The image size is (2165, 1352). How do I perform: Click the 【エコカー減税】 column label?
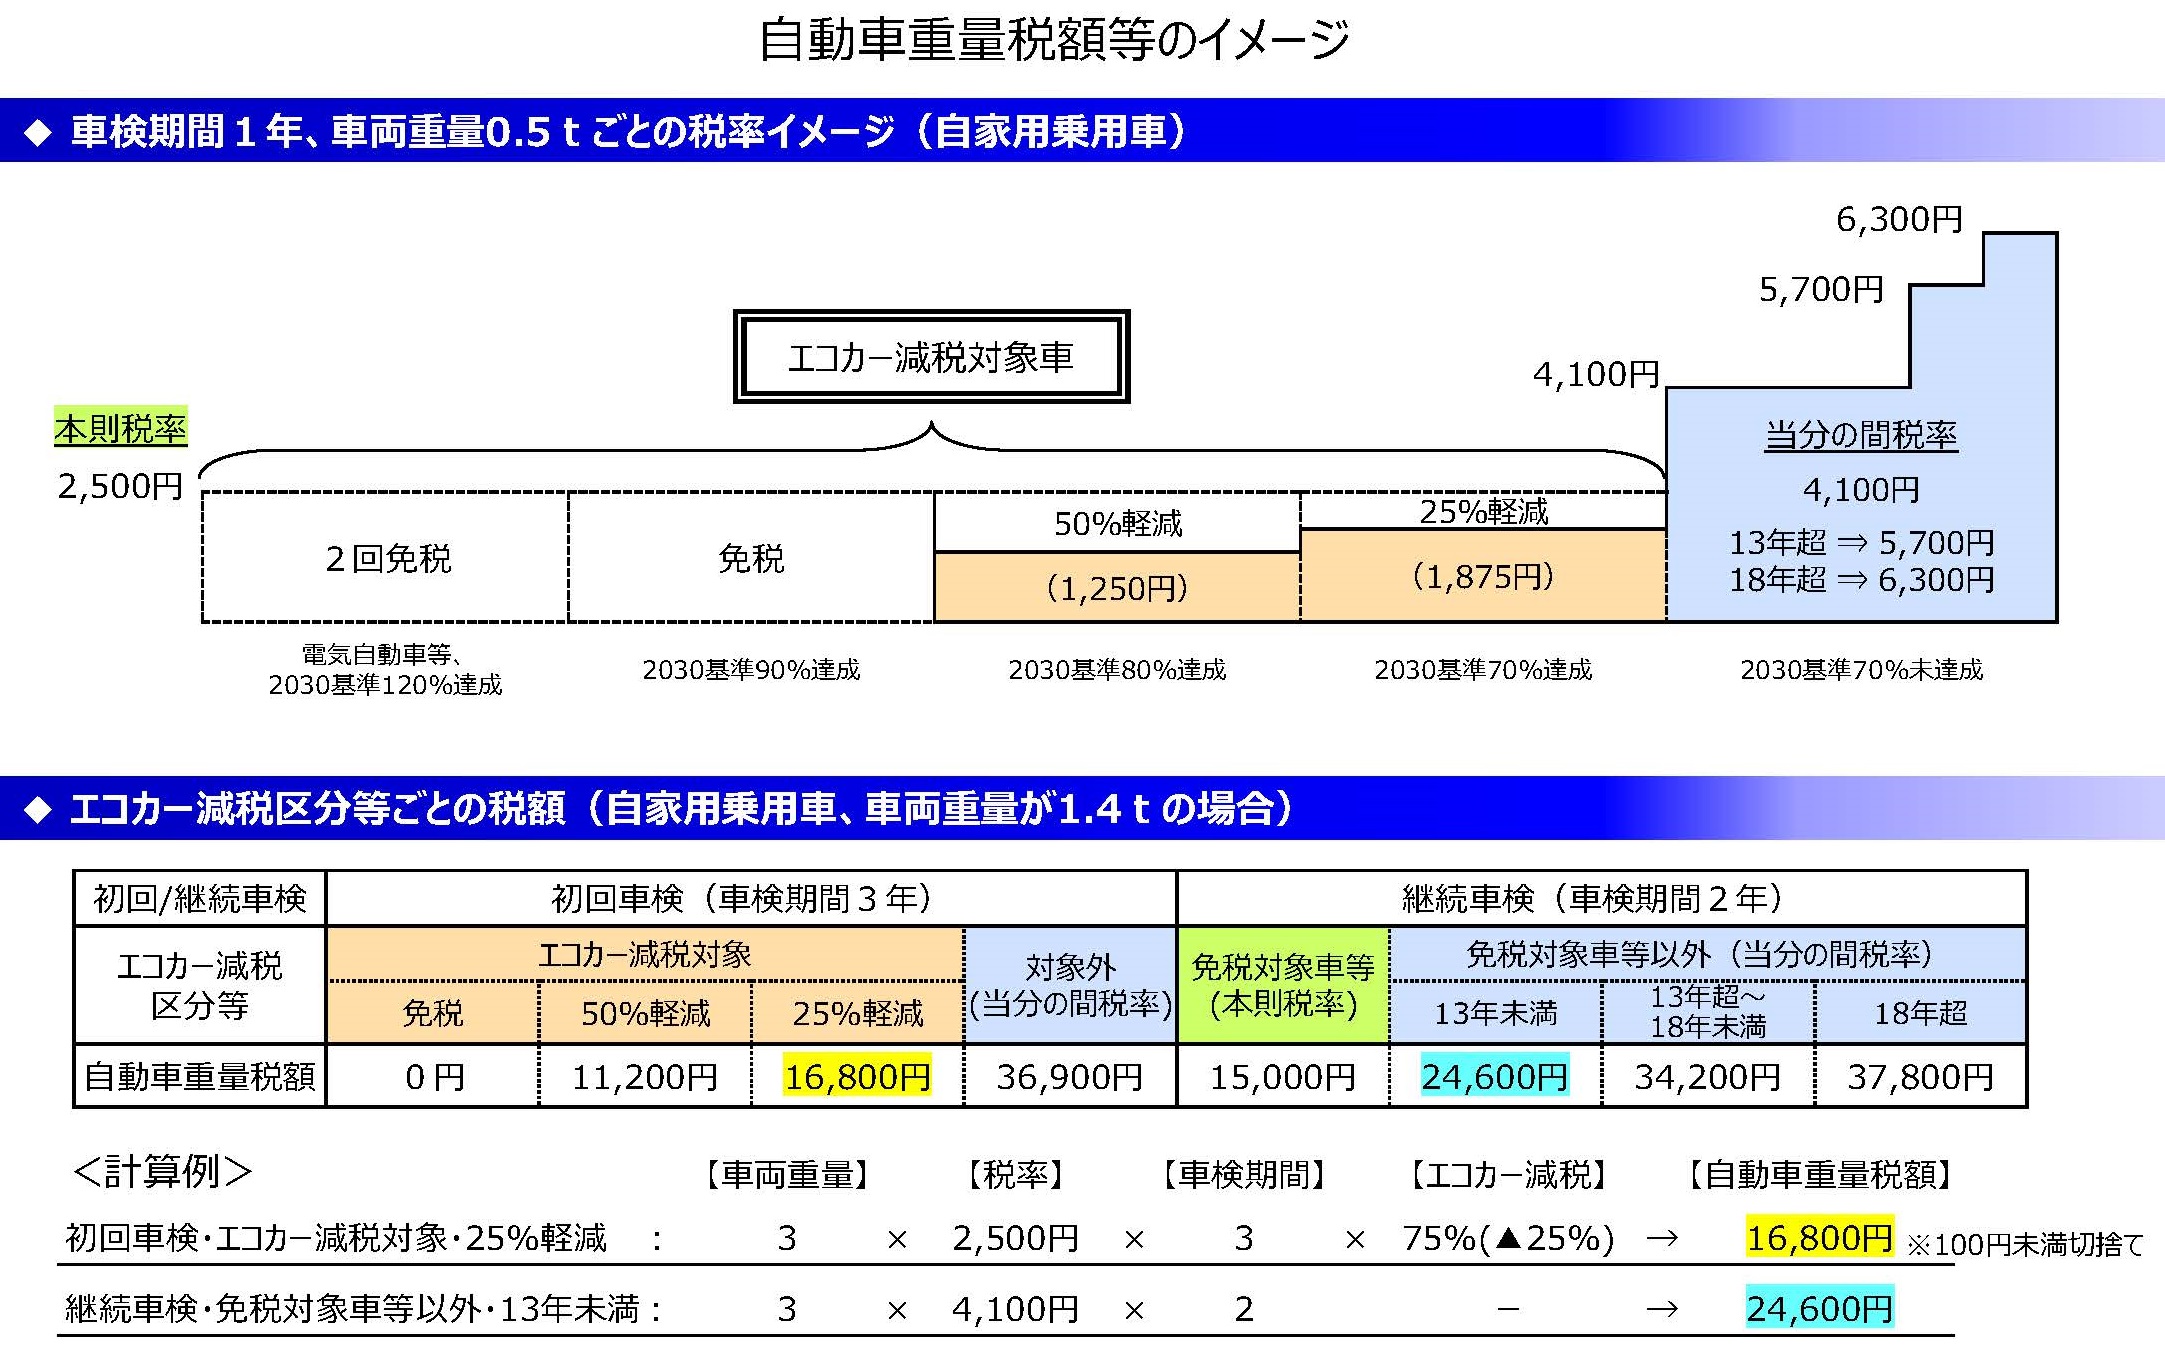pyautogui.click(x=1508, y=1174)
